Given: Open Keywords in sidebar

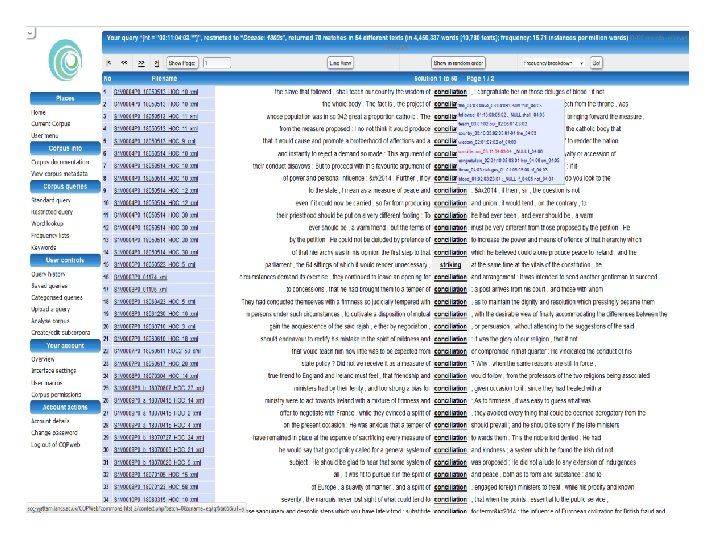Looking at the screenshot, I should coord(44,247).
